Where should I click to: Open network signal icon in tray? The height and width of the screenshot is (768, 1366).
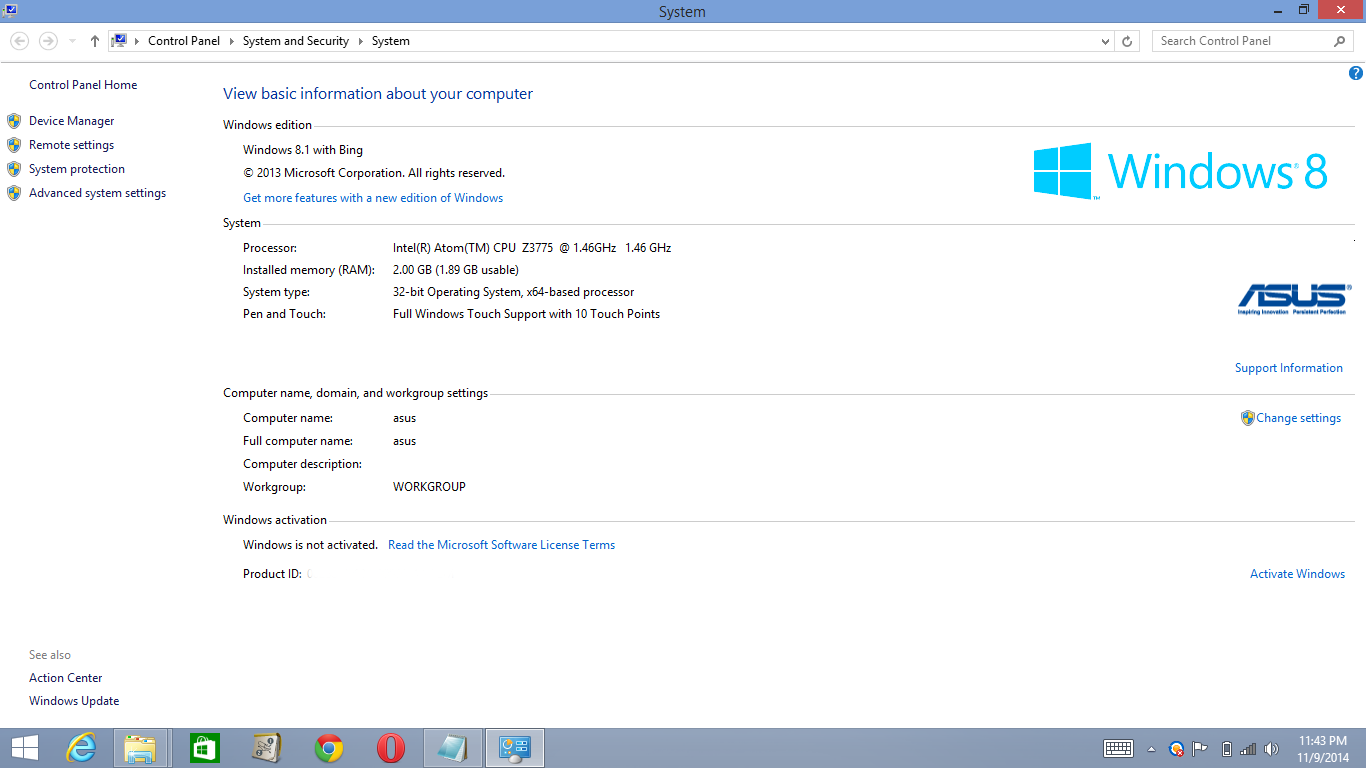click(x=1248, y=748)
